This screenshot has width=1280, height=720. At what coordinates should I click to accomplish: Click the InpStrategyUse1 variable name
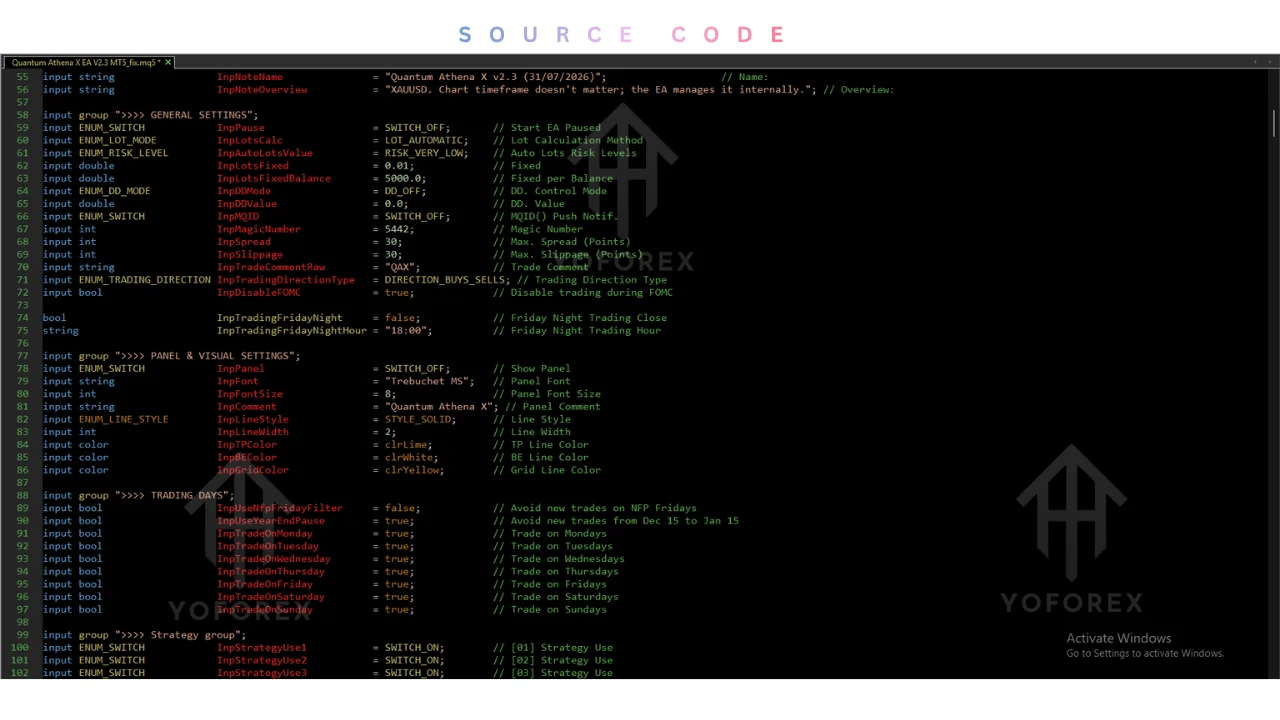(262, 648)
